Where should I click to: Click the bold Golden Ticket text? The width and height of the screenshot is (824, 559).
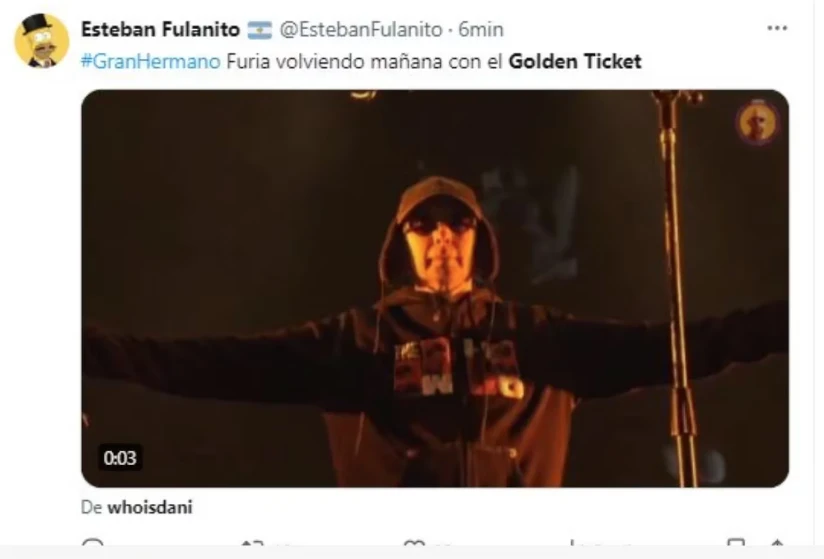coord(575,61)
